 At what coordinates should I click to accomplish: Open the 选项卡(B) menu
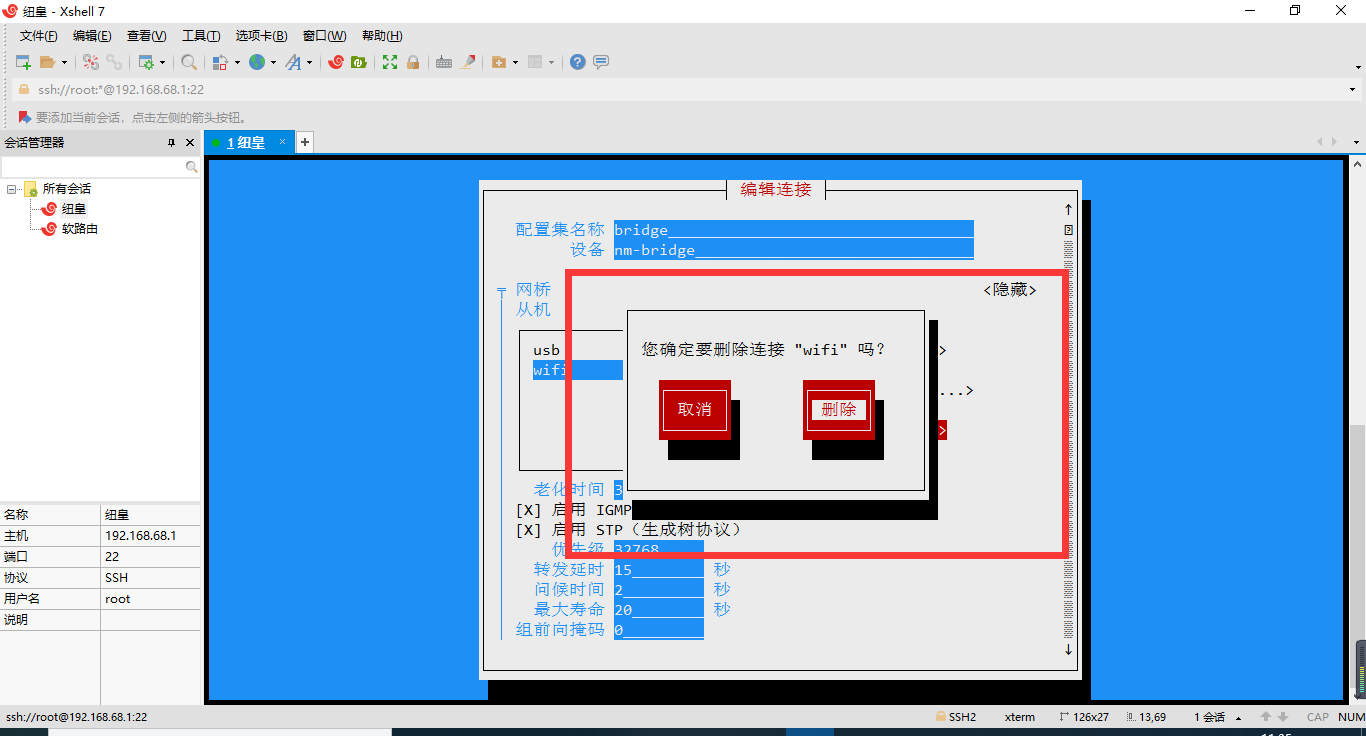(261, 36)
